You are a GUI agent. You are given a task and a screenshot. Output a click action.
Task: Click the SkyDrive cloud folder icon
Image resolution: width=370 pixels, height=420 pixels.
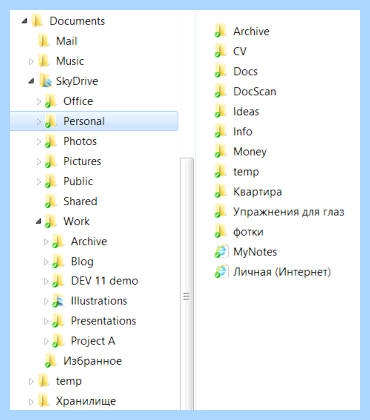45,81
